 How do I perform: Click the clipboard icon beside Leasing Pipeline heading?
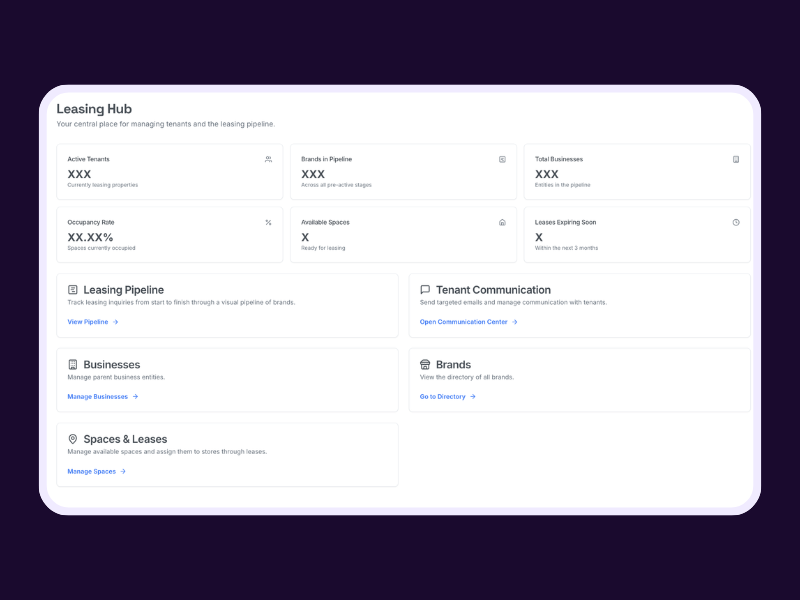(73, 289)
